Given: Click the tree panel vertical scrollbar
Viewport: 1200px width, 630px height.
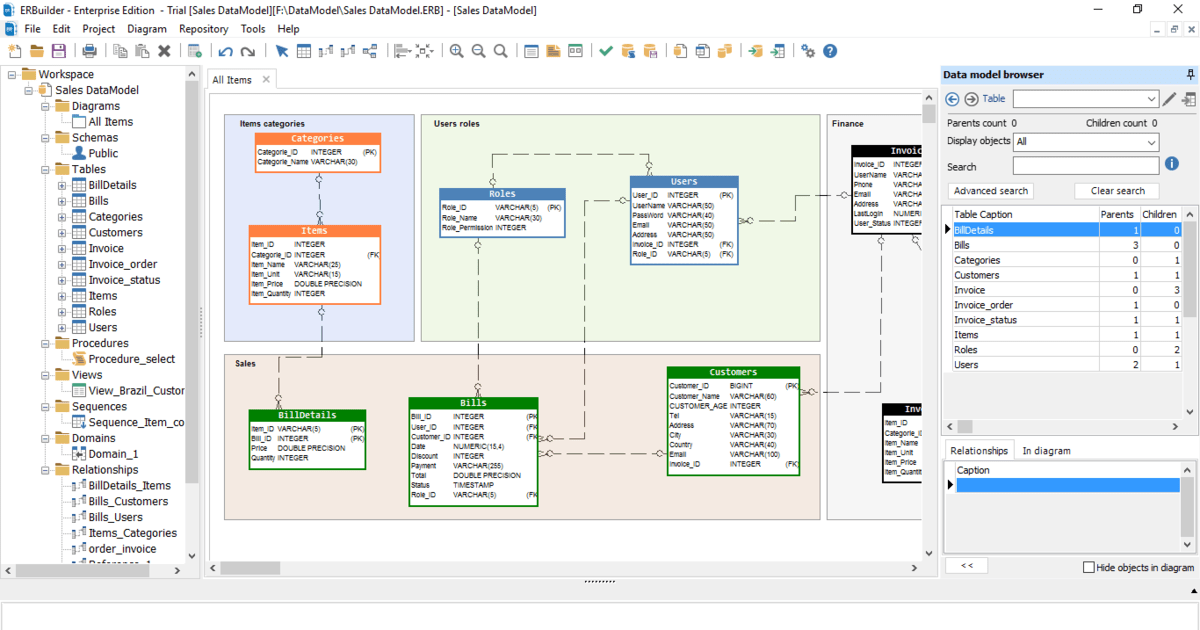Looking at the screenshot, I should pyautogui.click(x=193, y=280).
